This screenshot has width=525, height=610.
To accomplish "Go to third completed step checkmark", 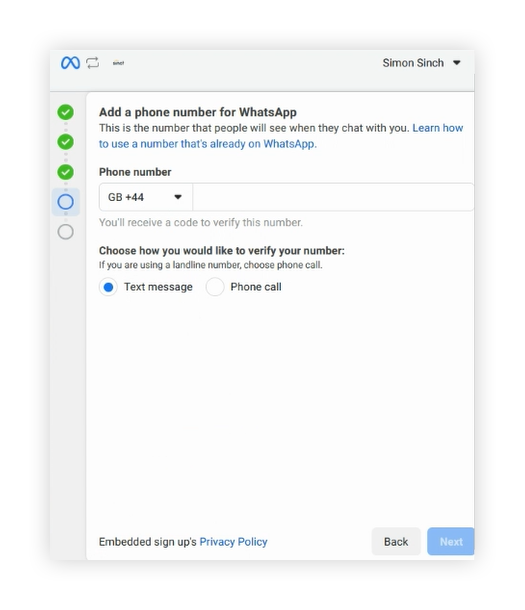I will pos(65,172).
